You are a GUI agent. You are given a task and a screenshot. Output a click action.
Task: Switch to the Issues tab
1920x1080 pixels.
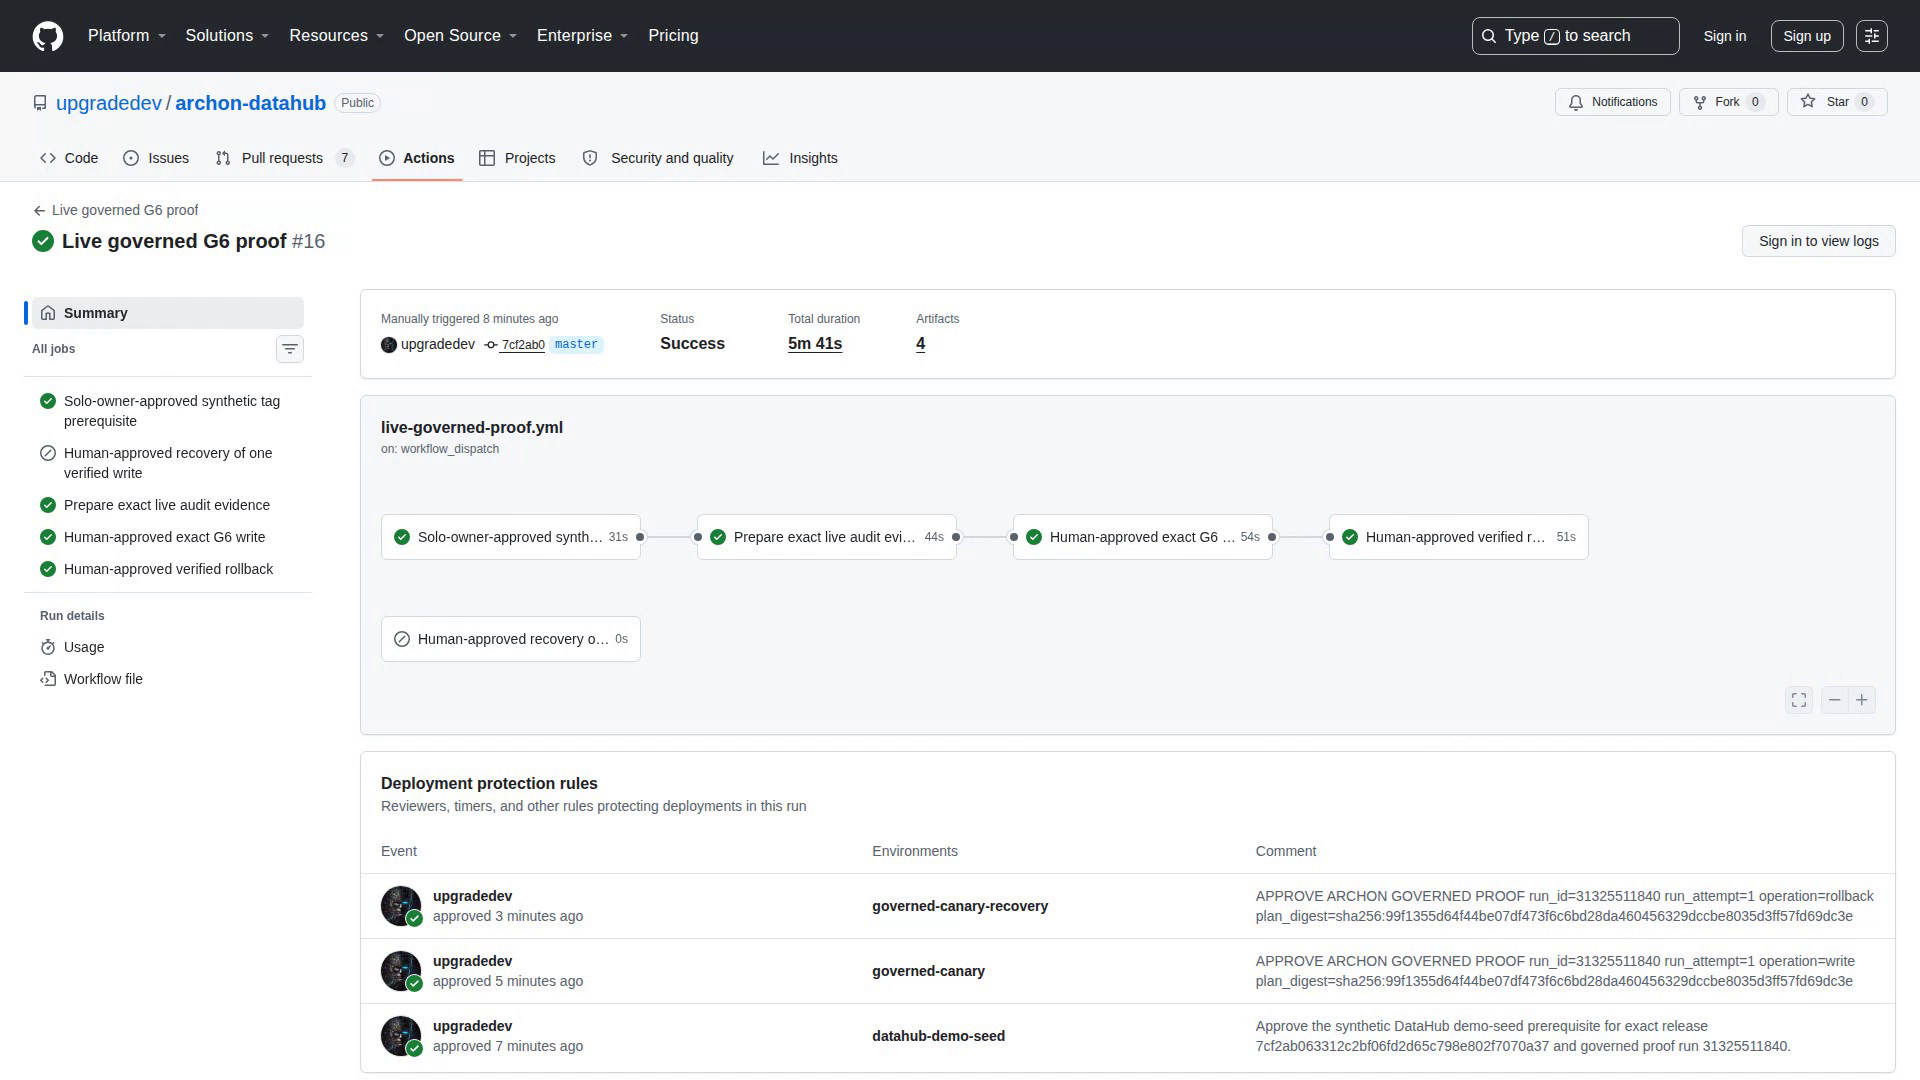[156, 158]
